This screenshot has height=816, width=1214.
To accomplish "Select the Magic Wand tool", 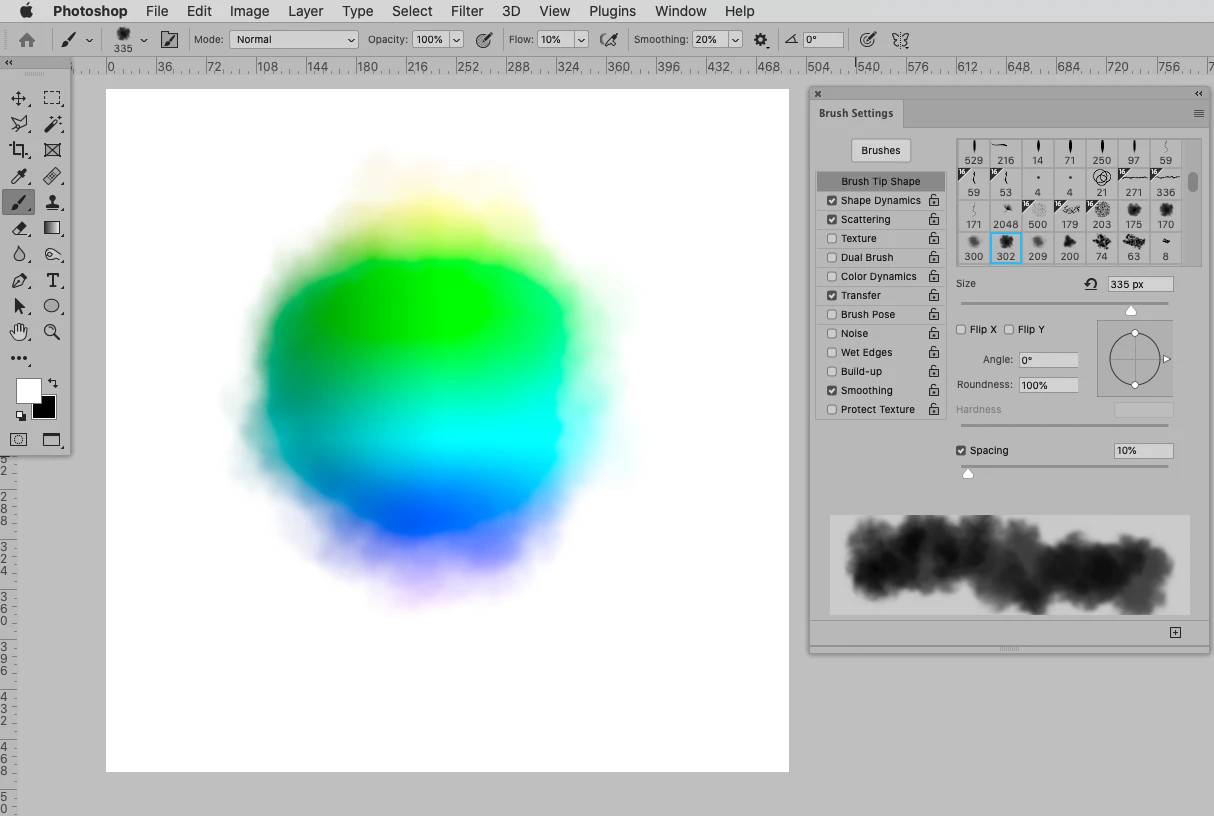I will [52, 124].
